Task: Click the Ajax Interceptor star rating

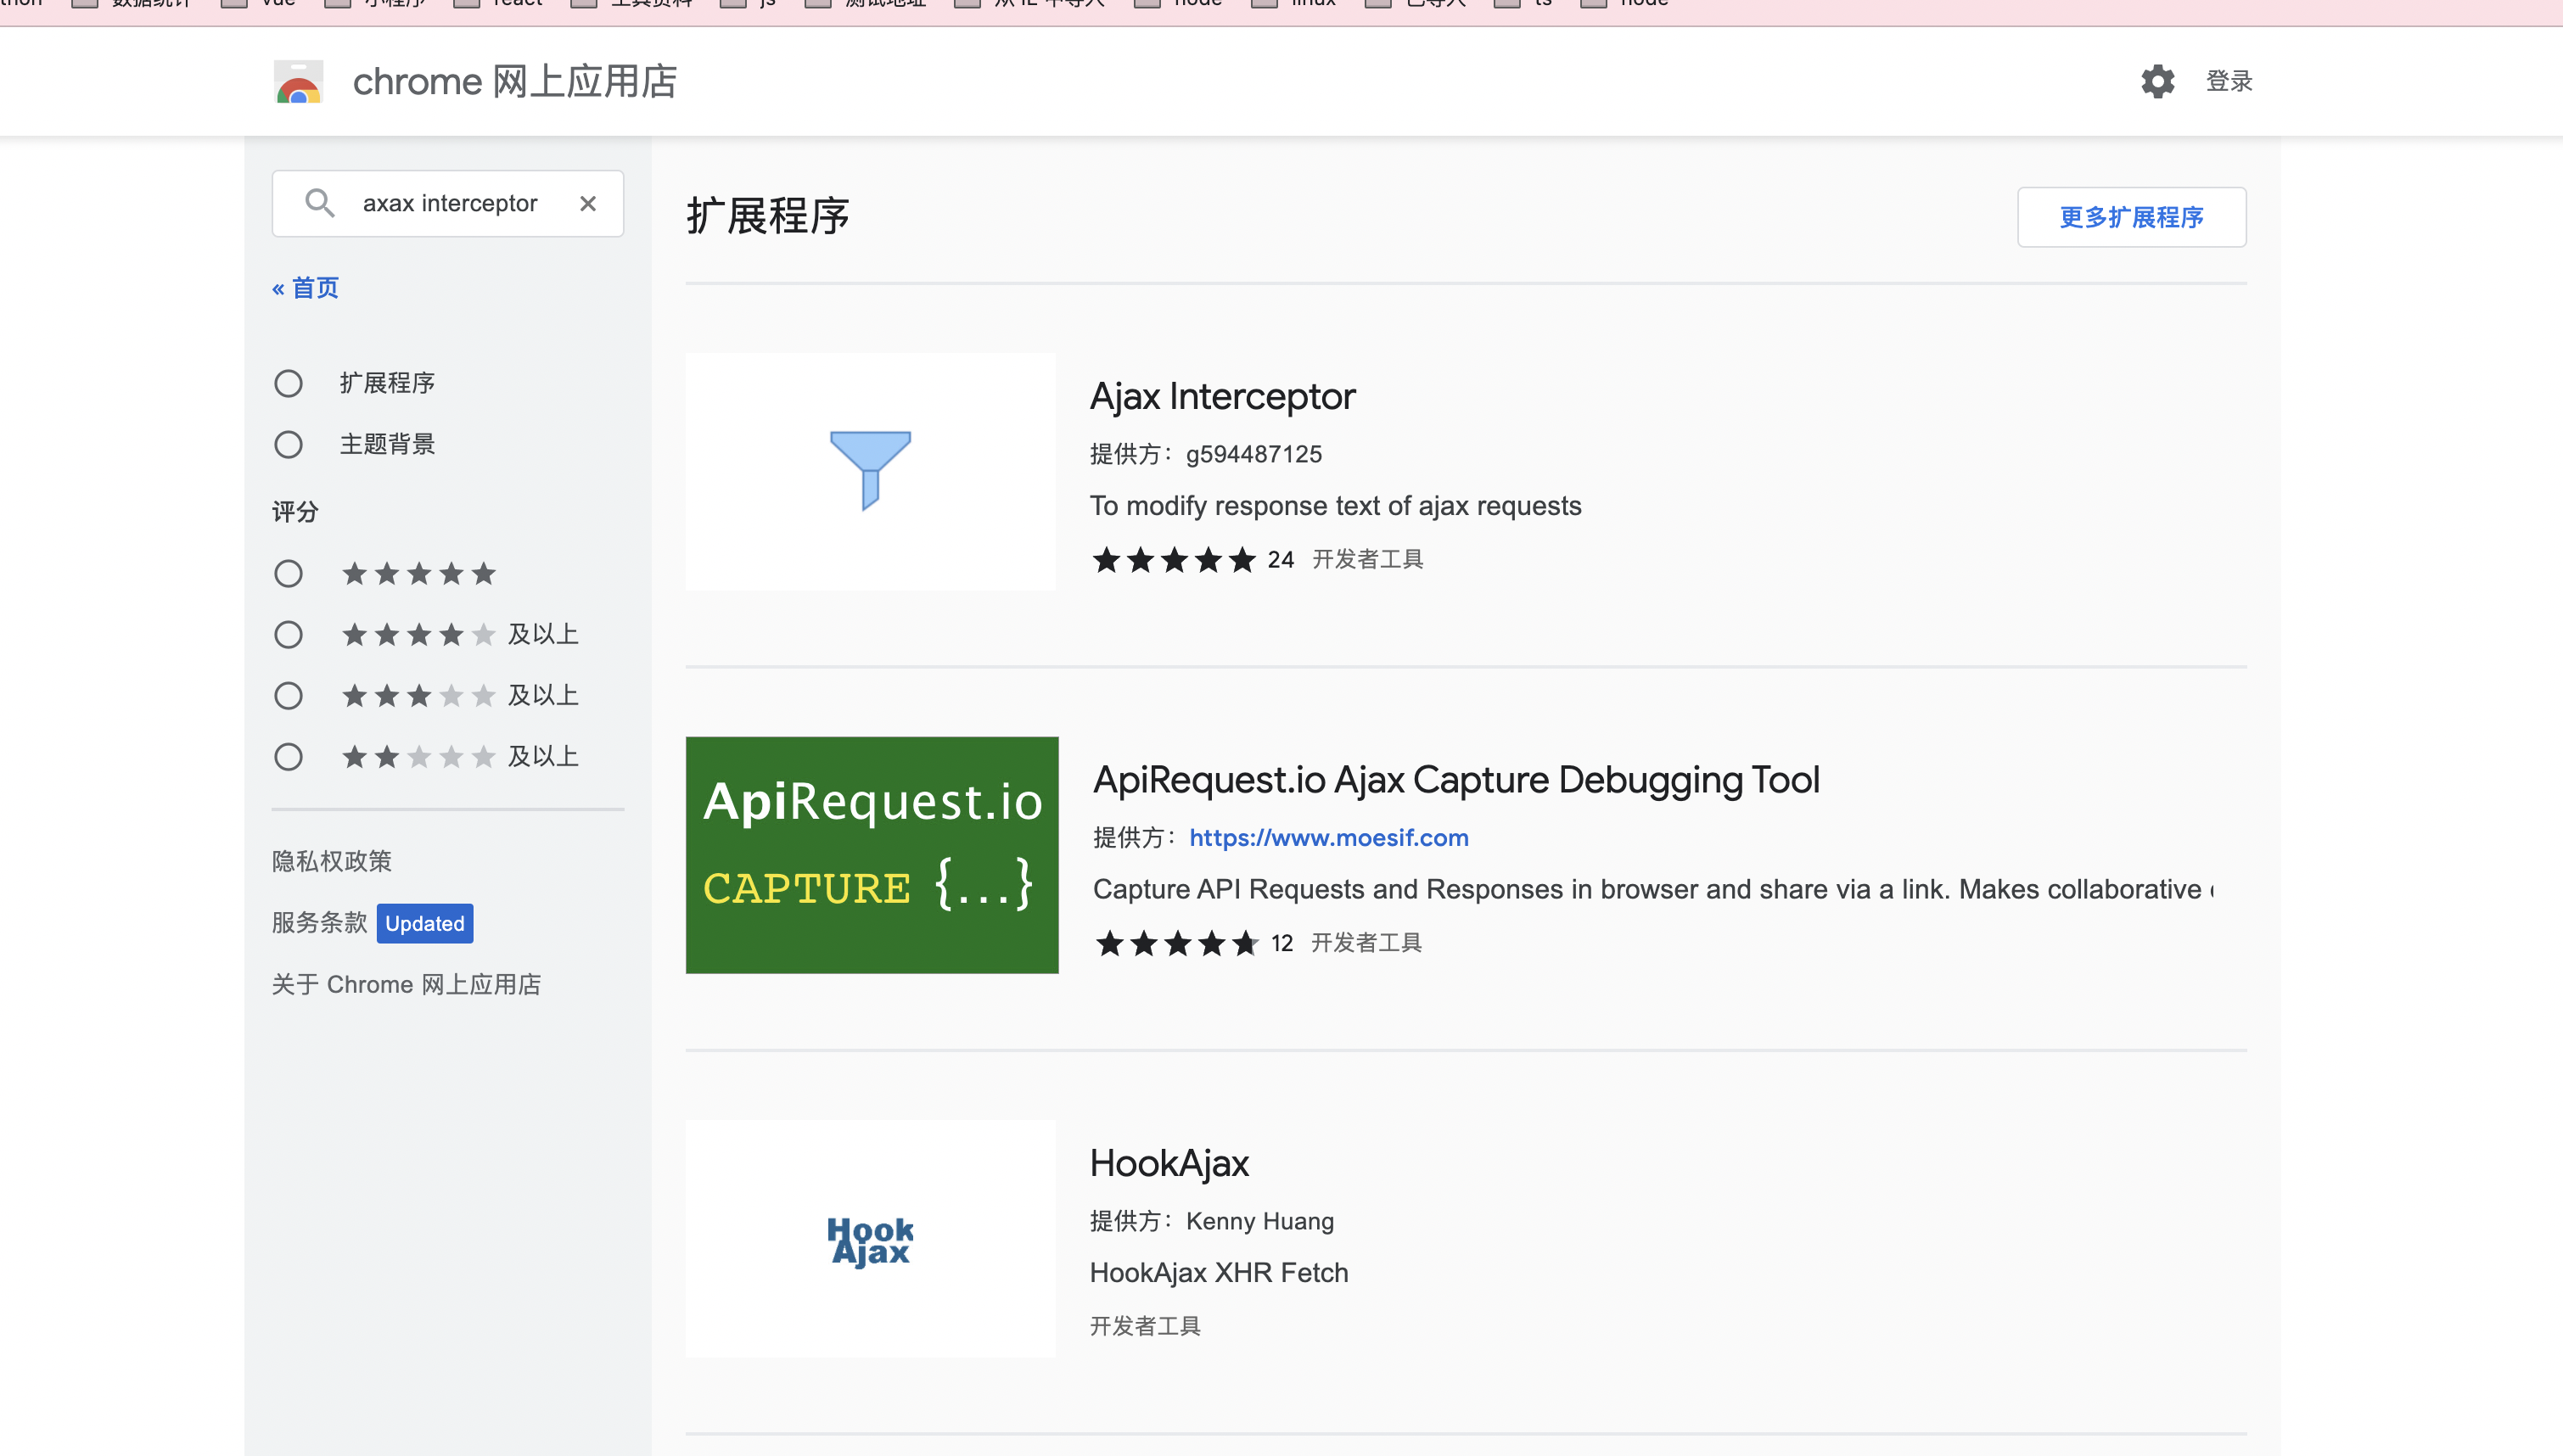Action: pyautogui.click(x=1173, y=559)
